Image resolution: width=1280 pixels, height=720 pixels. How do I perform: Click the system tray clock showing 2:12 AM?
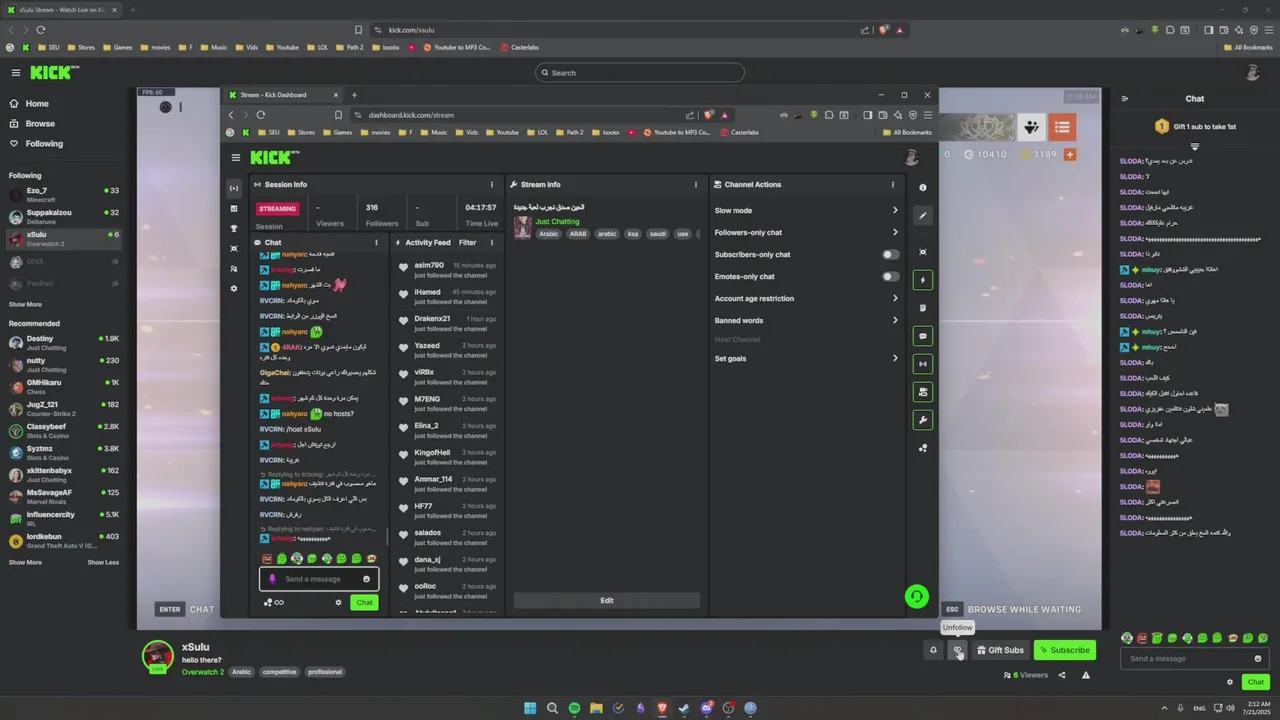pyautogui.click(x=1257, y=708)
